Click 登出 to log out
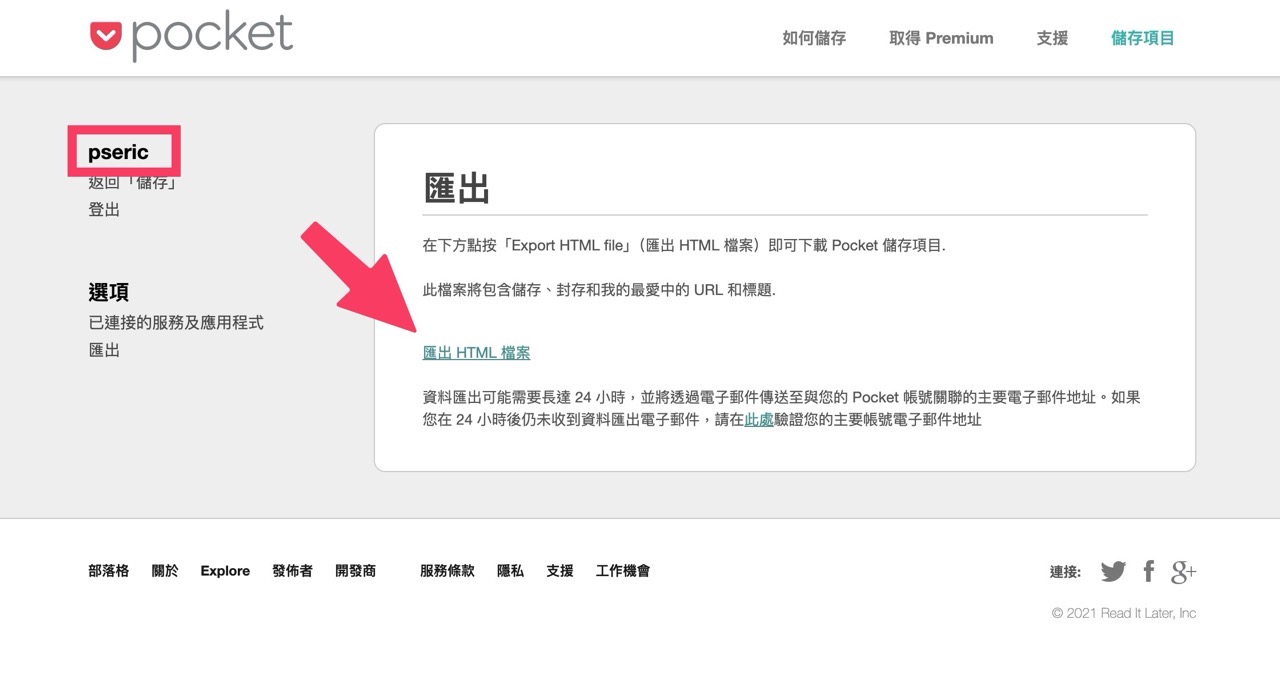The height and width of the screenshot is (686, 1280). point(104,210)
